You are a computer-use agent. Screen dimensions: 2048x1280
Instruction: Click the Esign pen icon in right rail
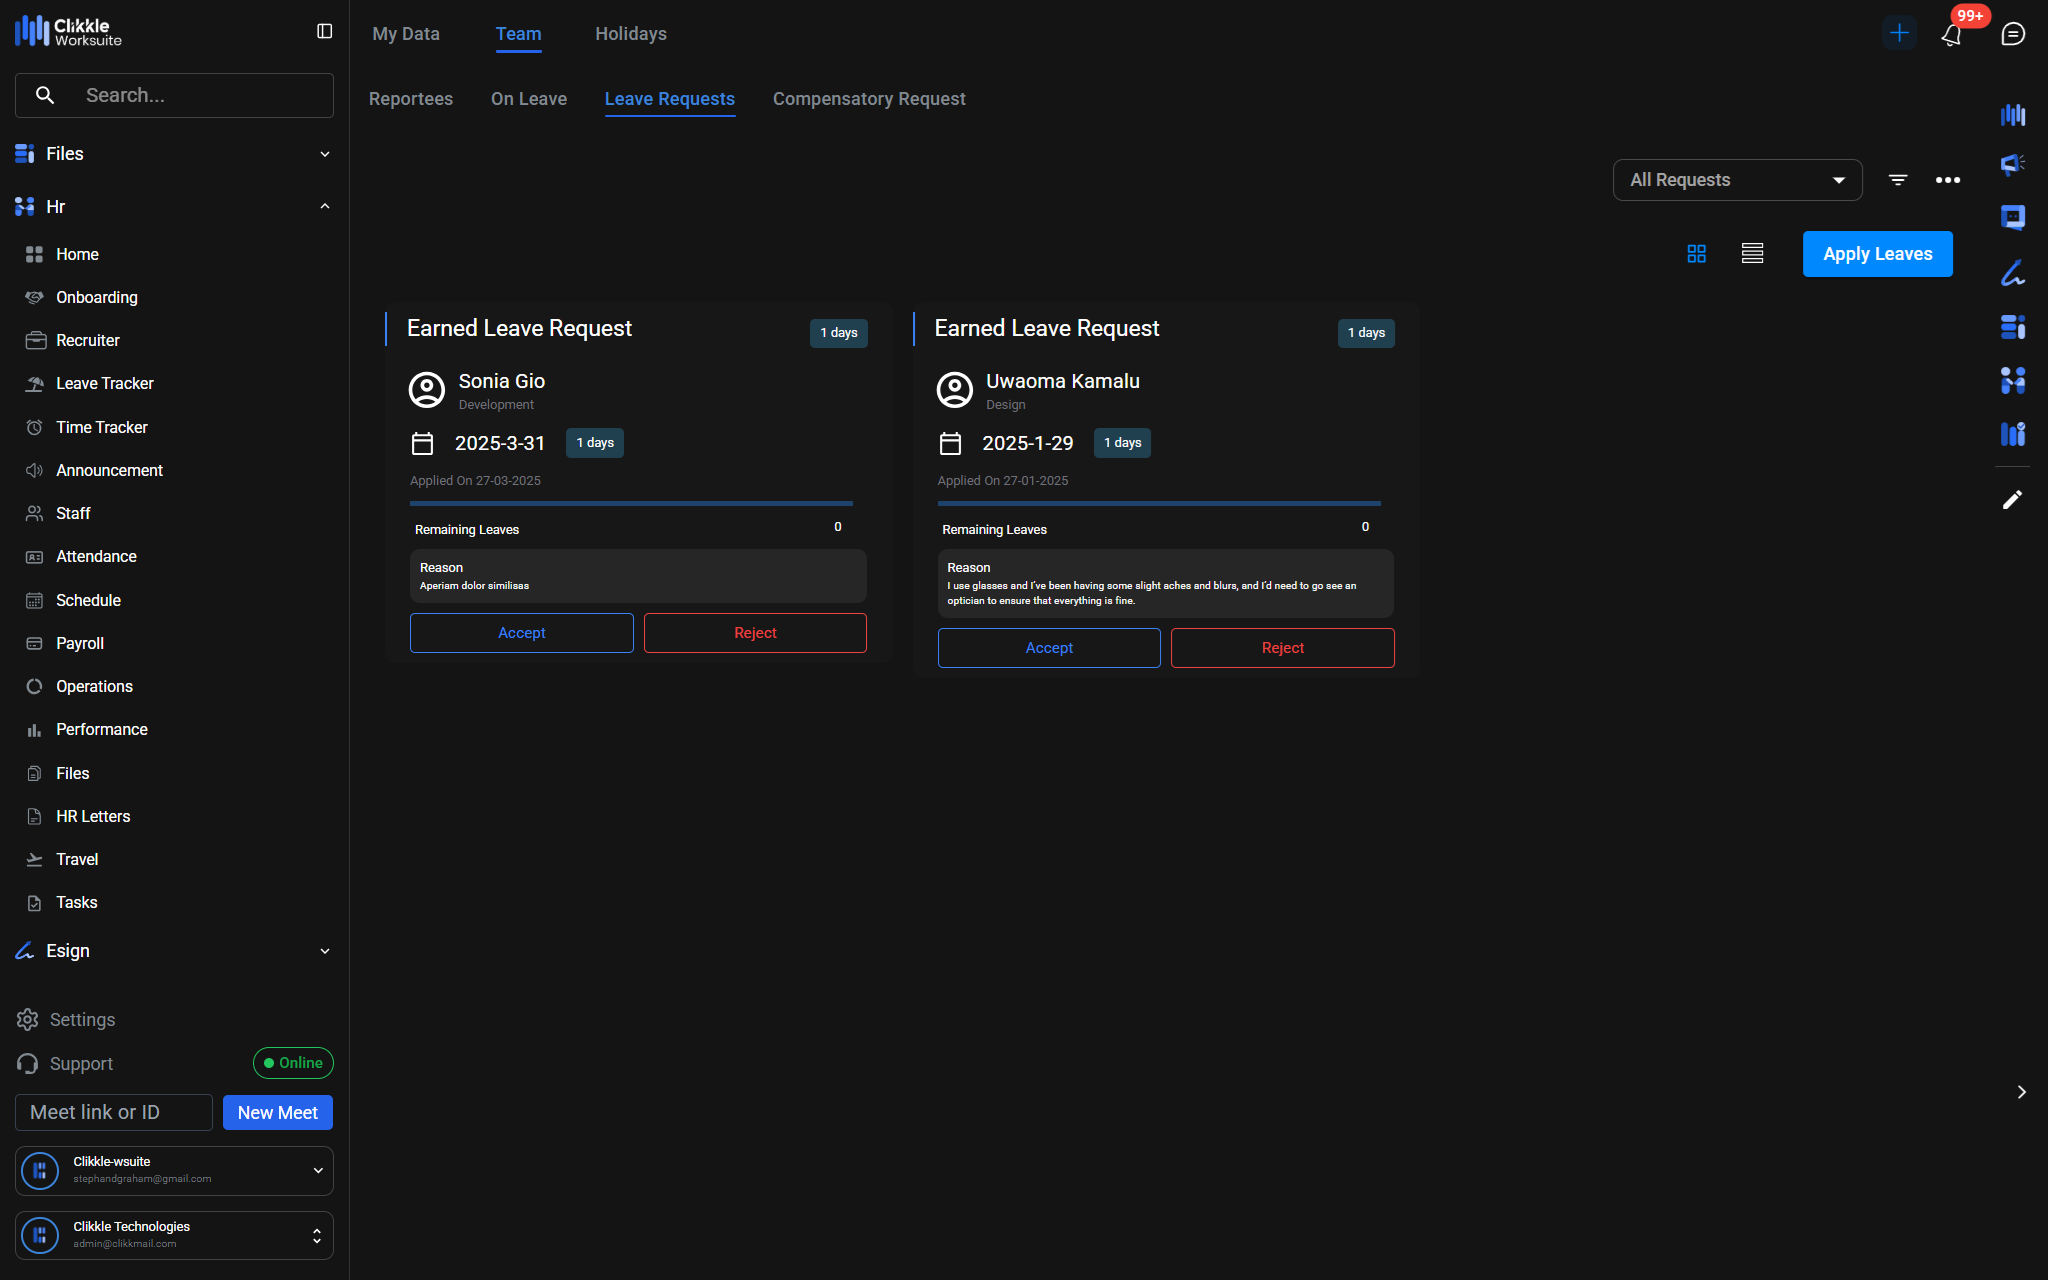pyautogui.click(x=2012, y=273)
